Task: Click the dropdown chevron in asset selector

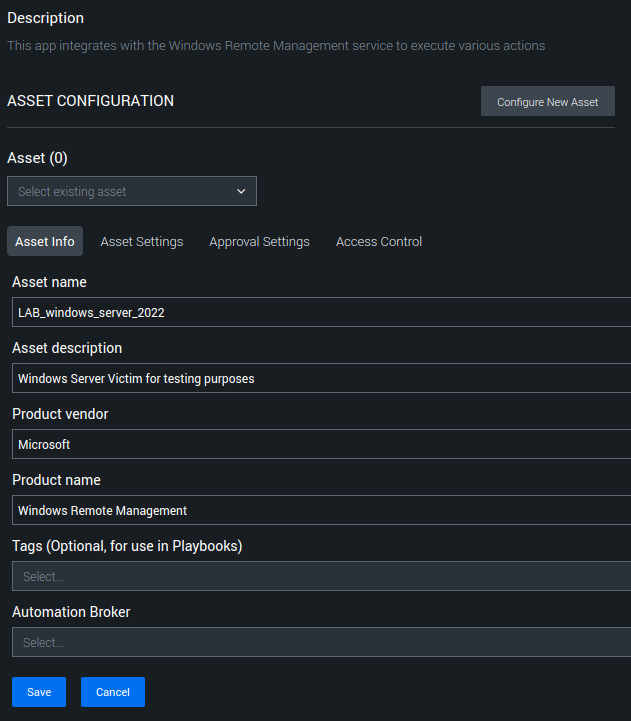Action: coord(241,191)
